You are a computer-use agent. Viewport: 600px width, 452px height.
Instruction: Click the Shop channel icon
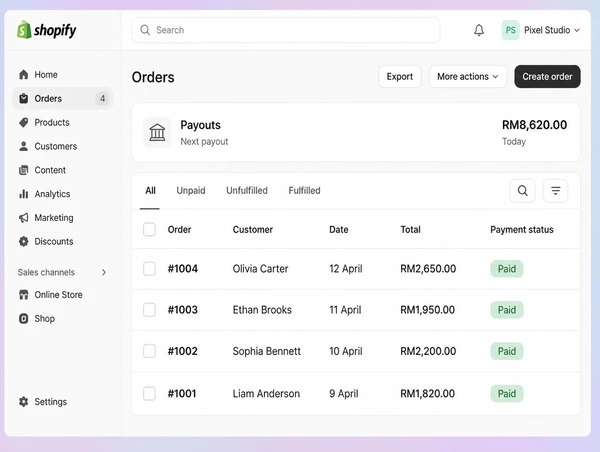click(x=24, y=318)
